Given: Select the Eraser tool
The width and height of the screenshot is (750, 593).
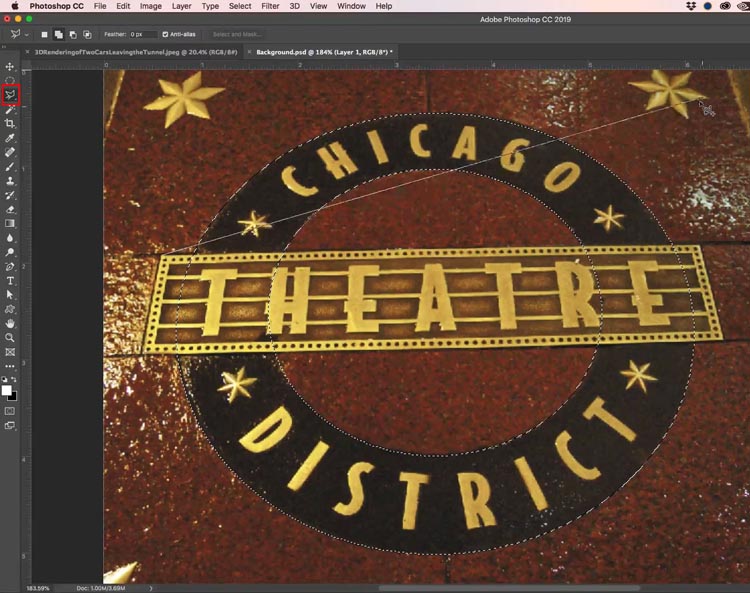Looking at the screenshot, I should tap(10, 209).
